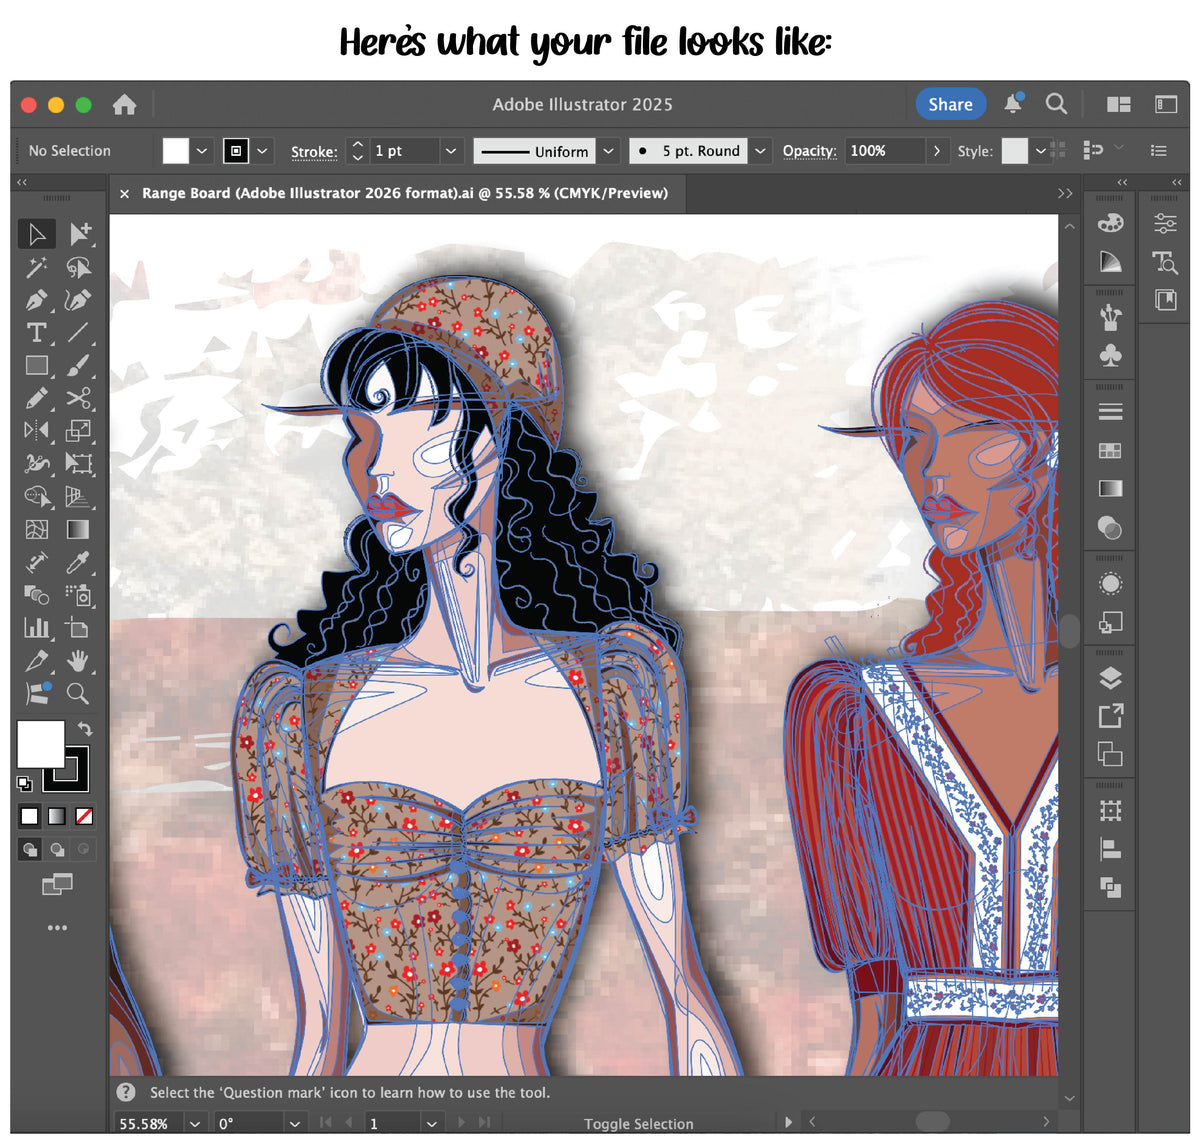Select the Shape Builder tool

click(37, 496)
